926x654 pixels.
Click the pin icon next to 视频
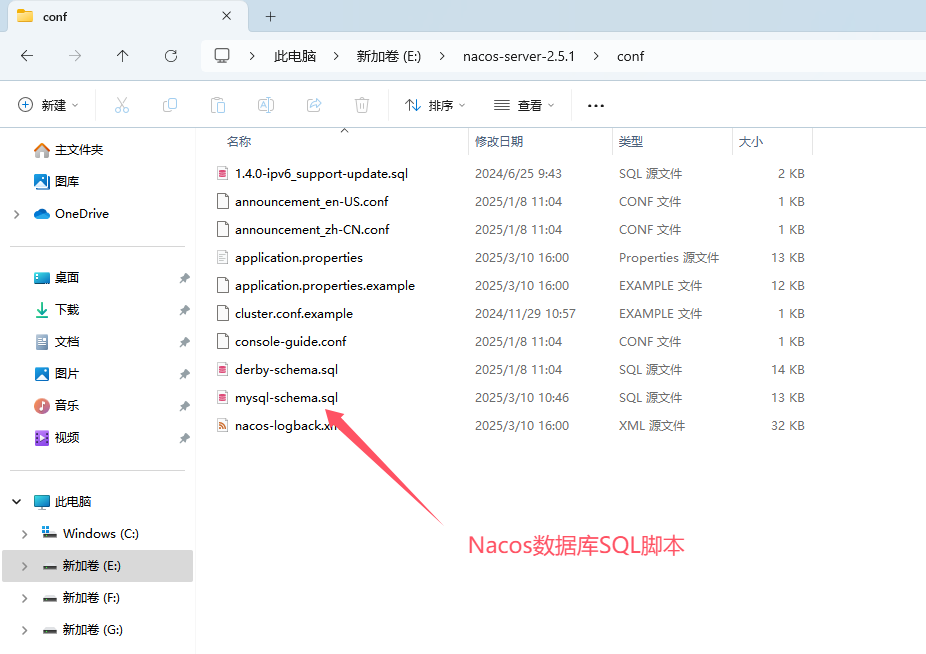tap(185, 438)
